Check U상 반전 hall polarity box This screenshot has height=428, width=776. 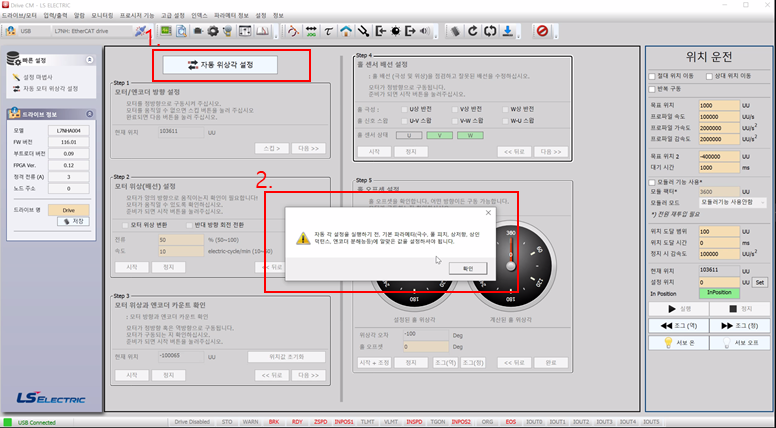click(404, 109)
